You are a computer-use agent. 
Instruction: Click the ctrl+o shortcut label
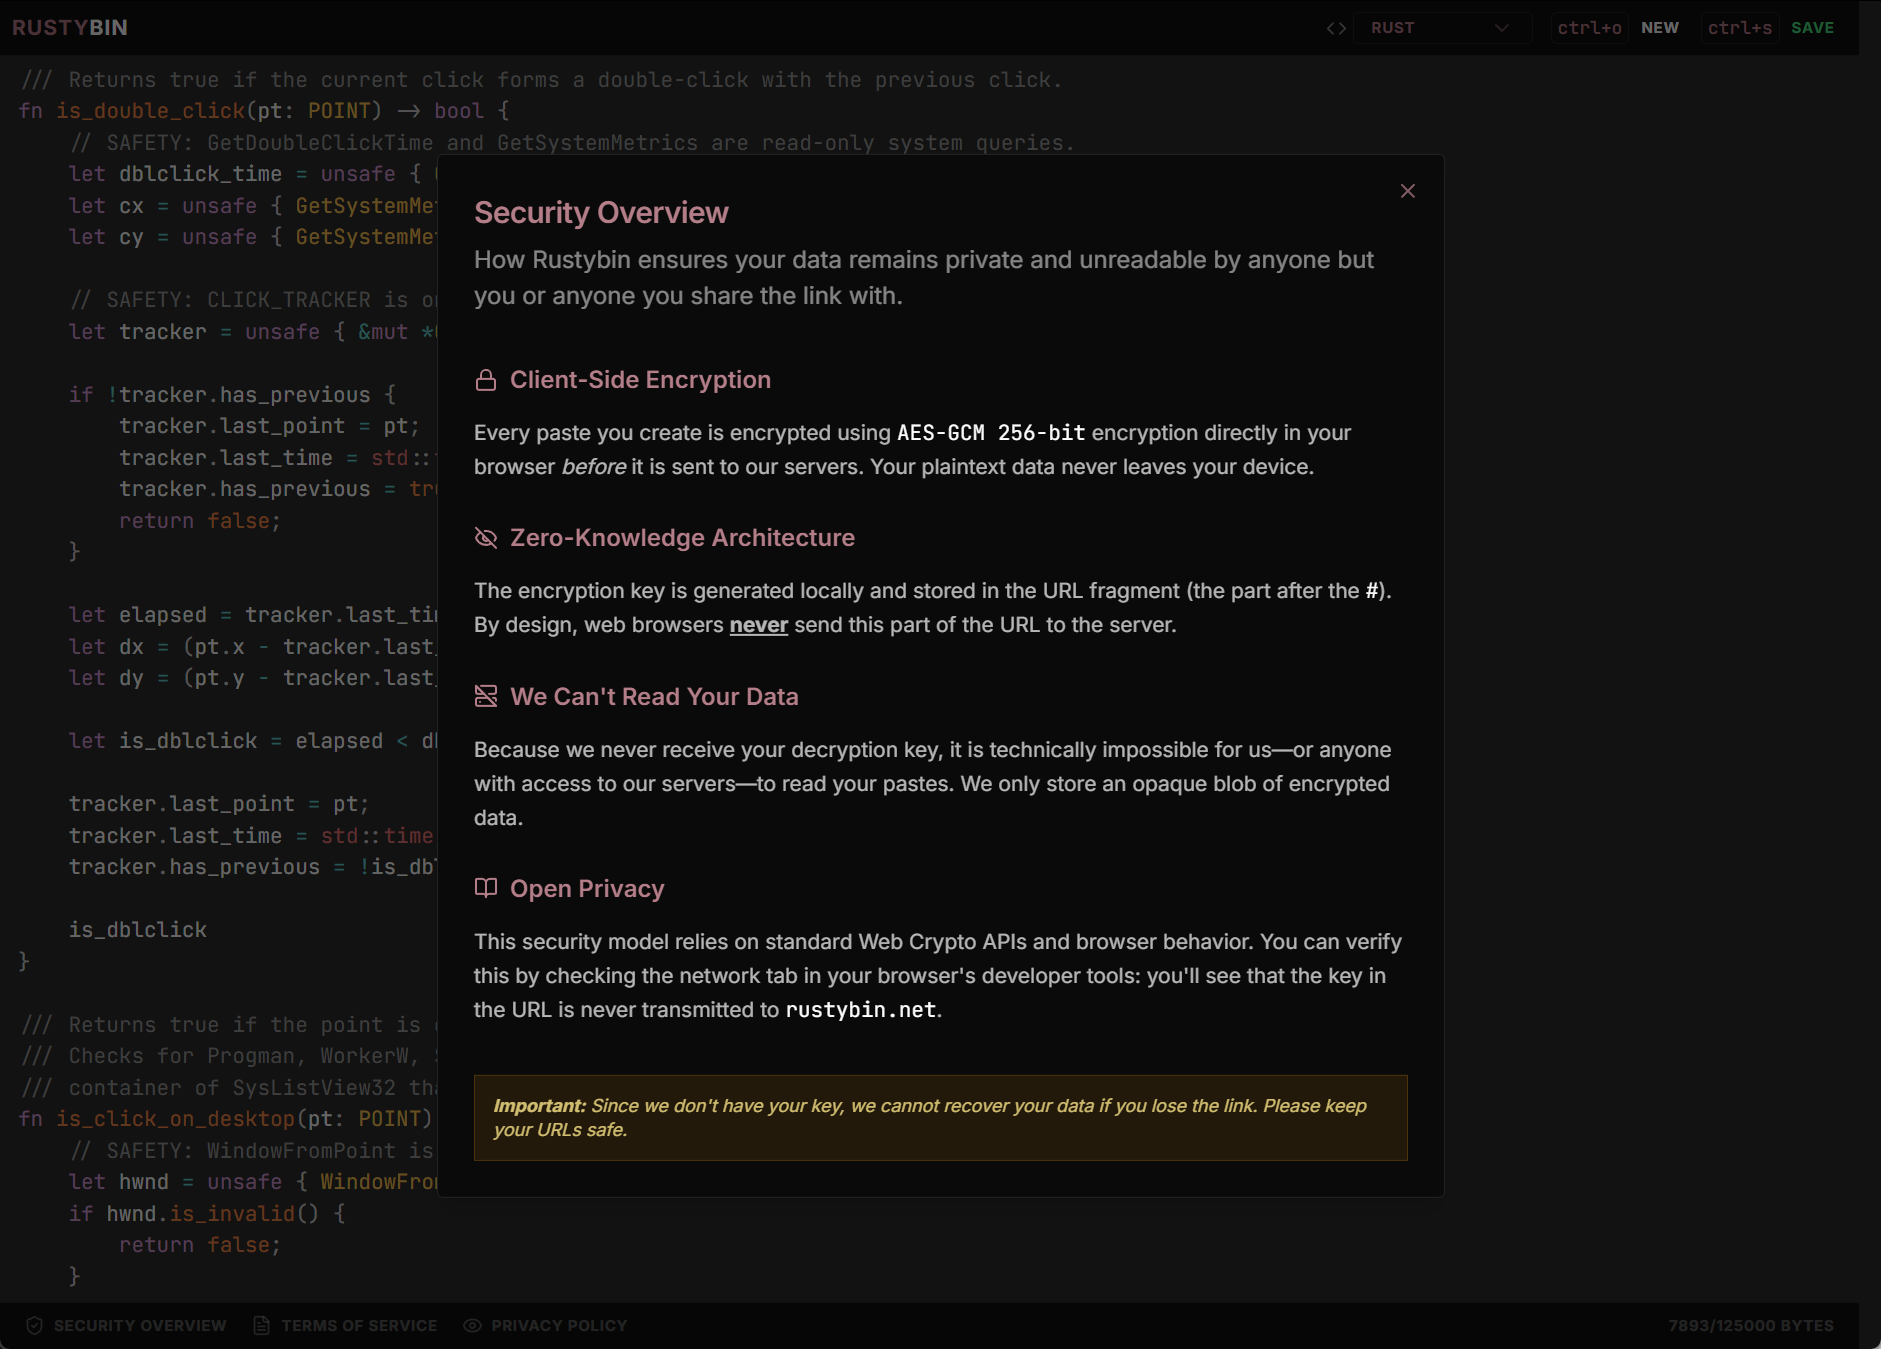(x=1590, y=28)
